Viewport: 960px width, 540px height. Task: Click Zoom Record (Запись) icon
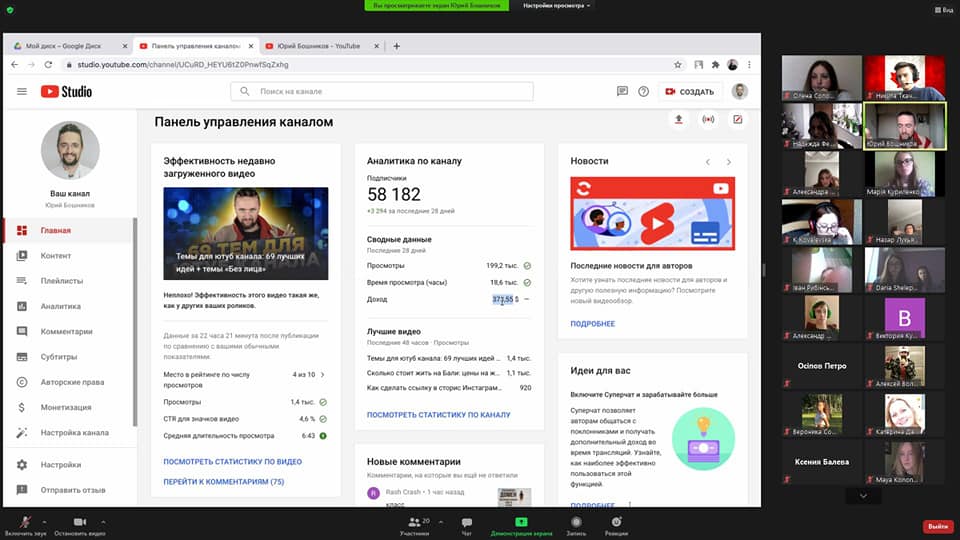576,525
